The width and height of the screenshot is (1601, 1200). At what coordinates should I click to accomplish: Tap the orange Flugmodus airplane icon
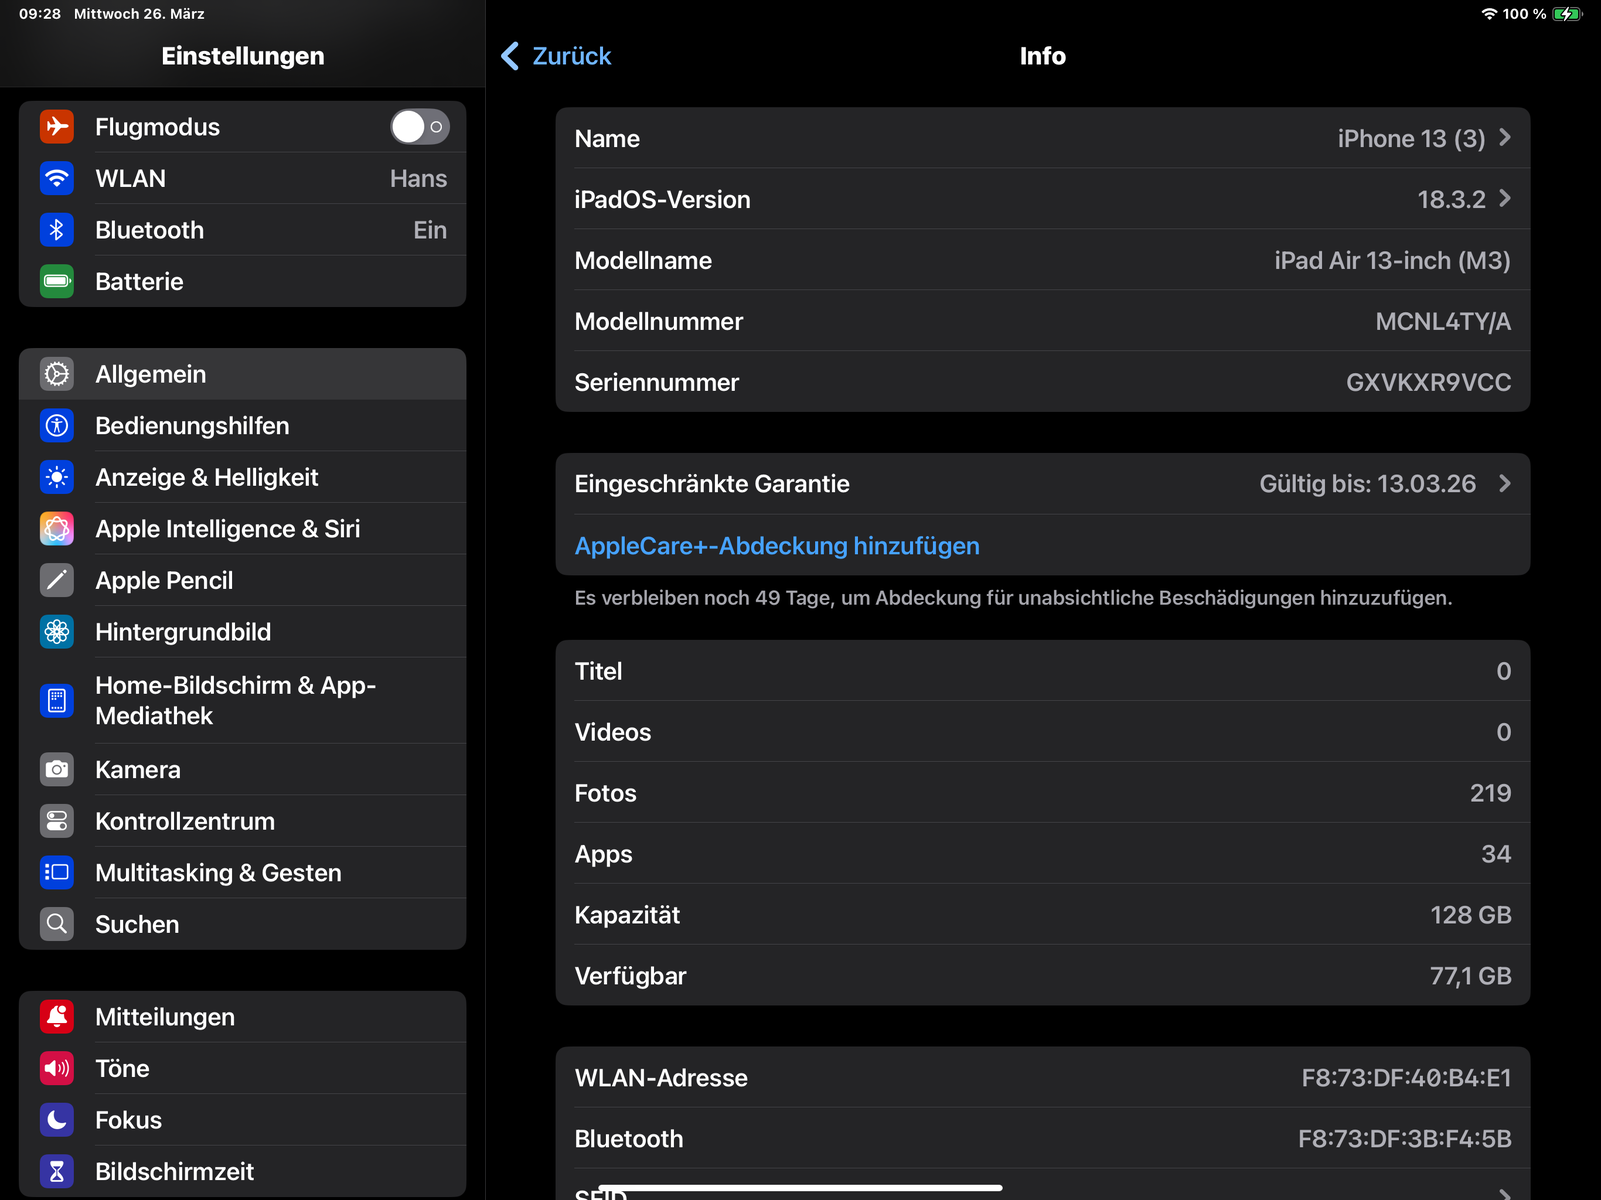[x=57, y=127]
